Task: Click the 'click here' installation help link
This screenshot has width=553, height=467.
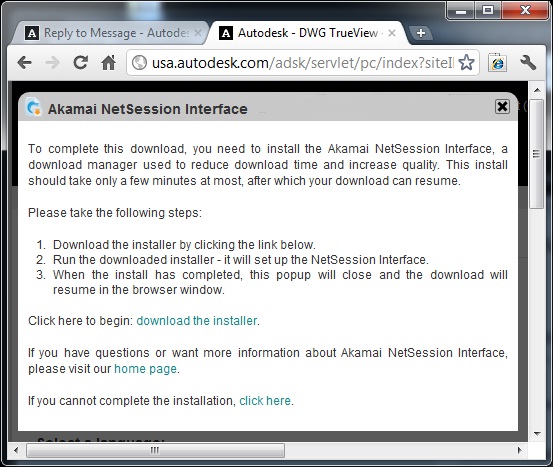Action: click(x=265, y=401)
